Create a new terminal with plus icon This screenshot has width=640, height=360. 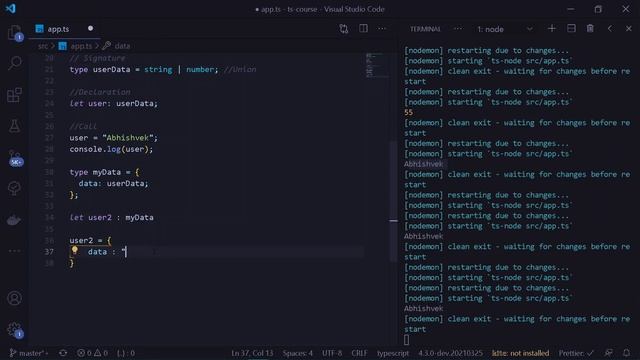pos(551,29)
